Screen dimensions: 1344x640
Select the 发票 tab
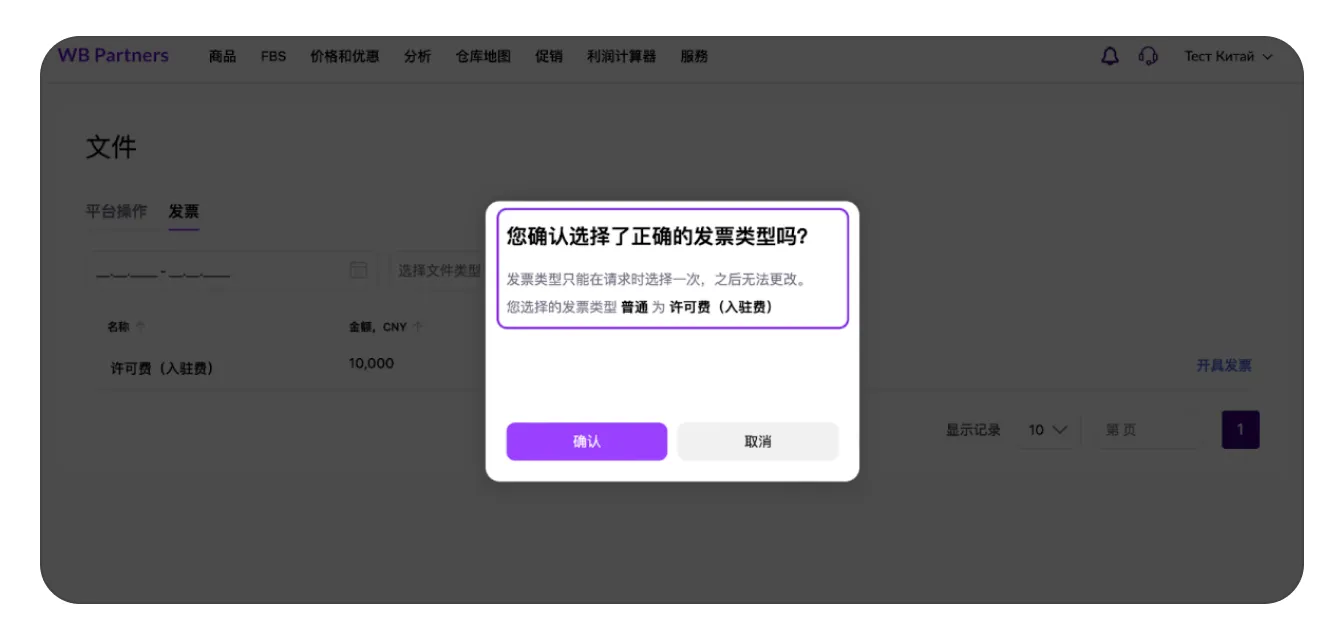pos(183,211)
